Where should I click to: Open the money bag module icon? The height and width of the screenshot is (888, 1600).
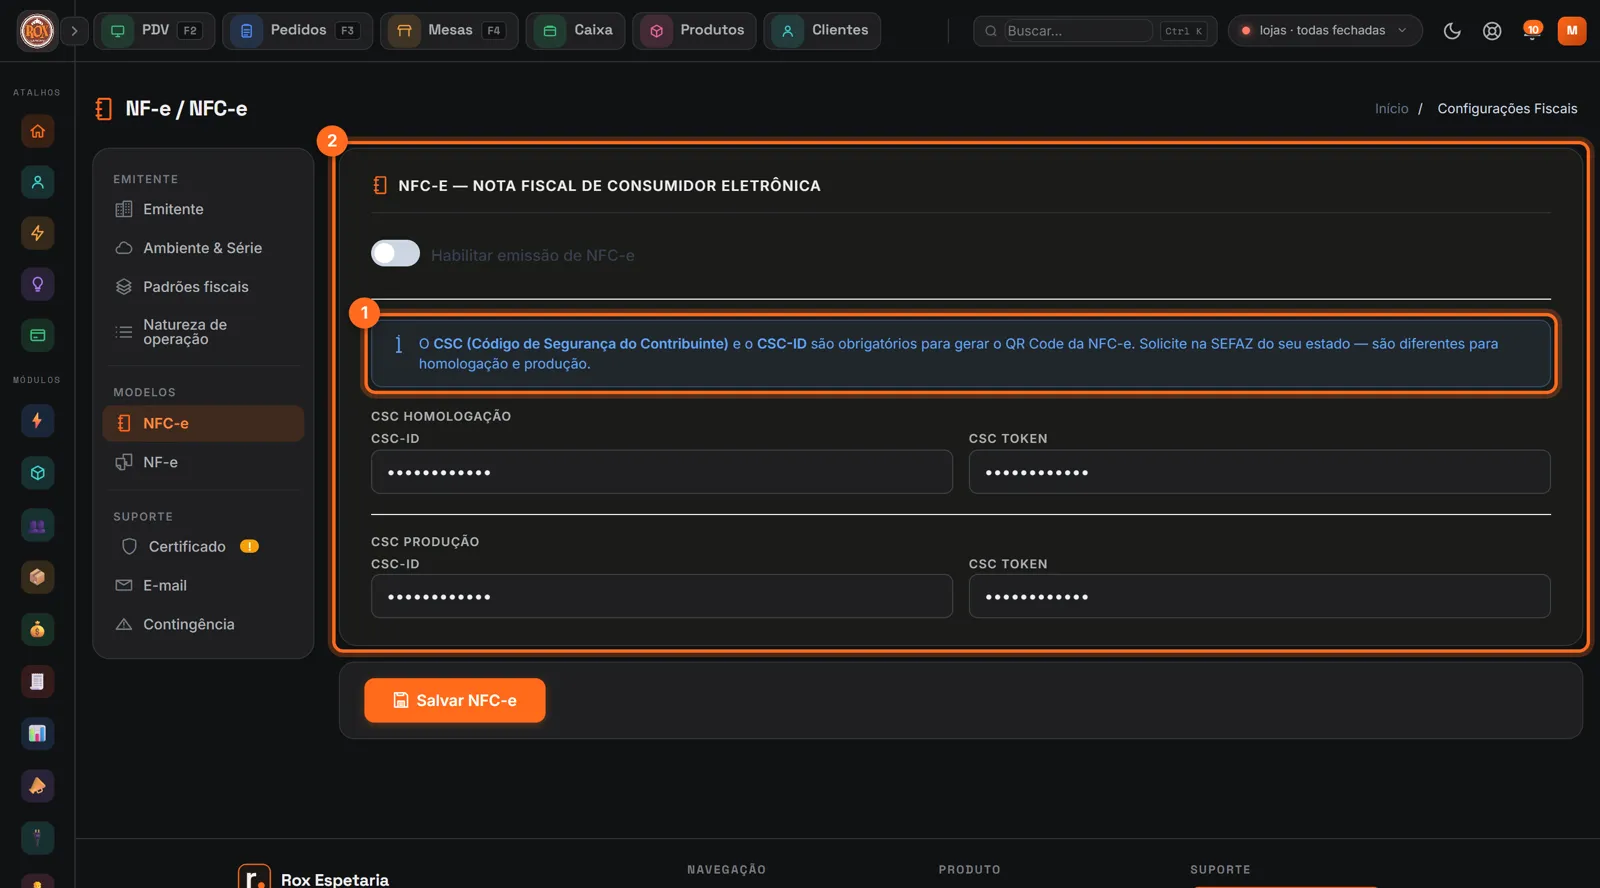(38, 629)
